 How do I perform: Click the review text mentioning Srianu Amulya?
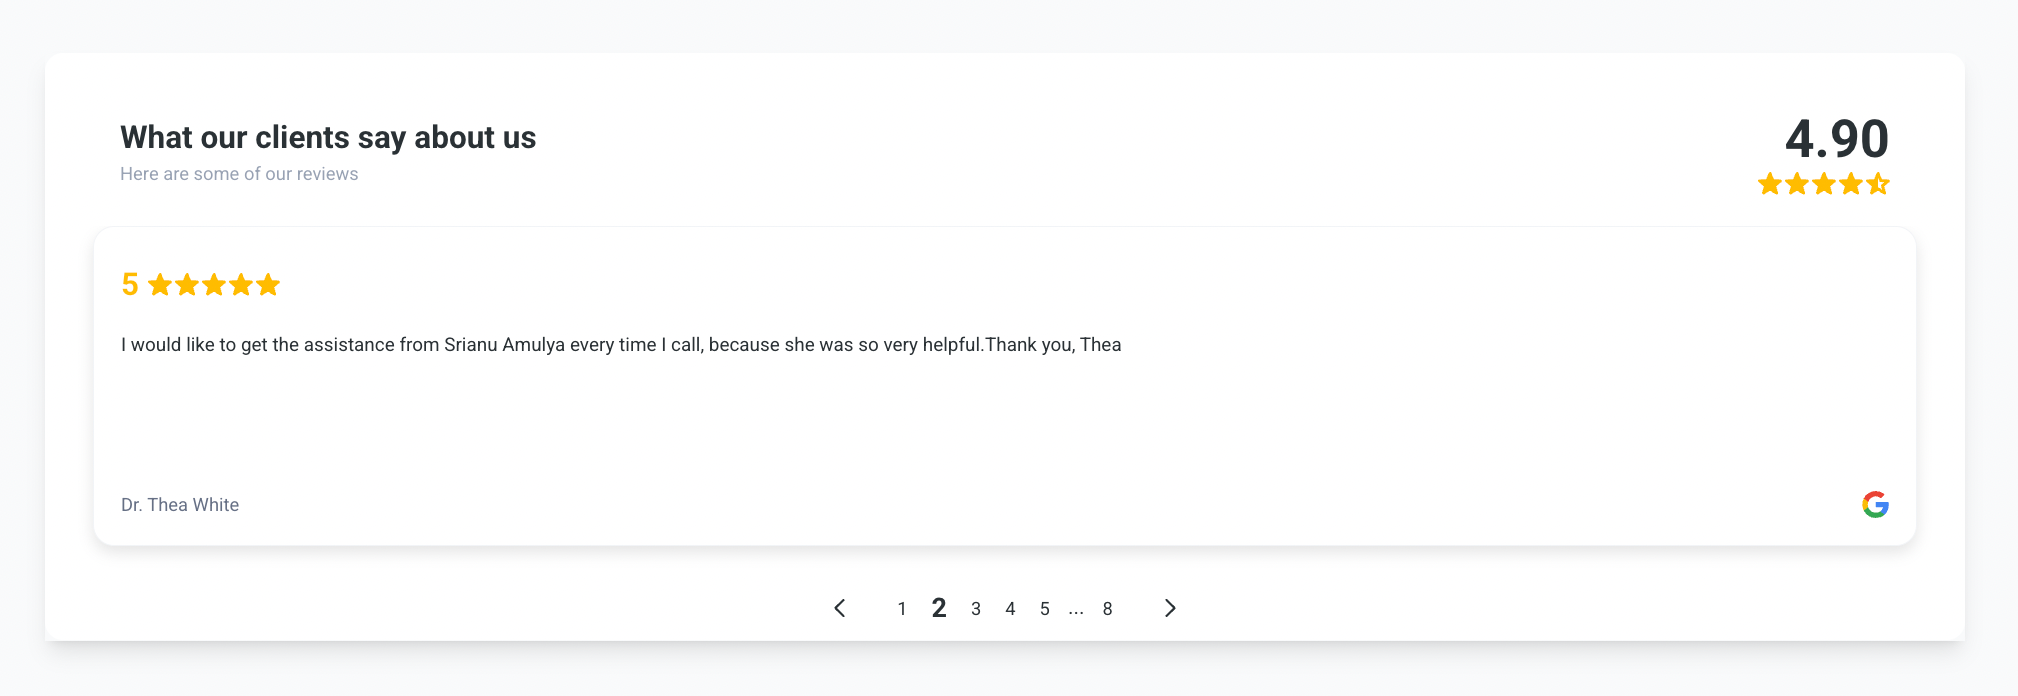(x=621, y=345)
